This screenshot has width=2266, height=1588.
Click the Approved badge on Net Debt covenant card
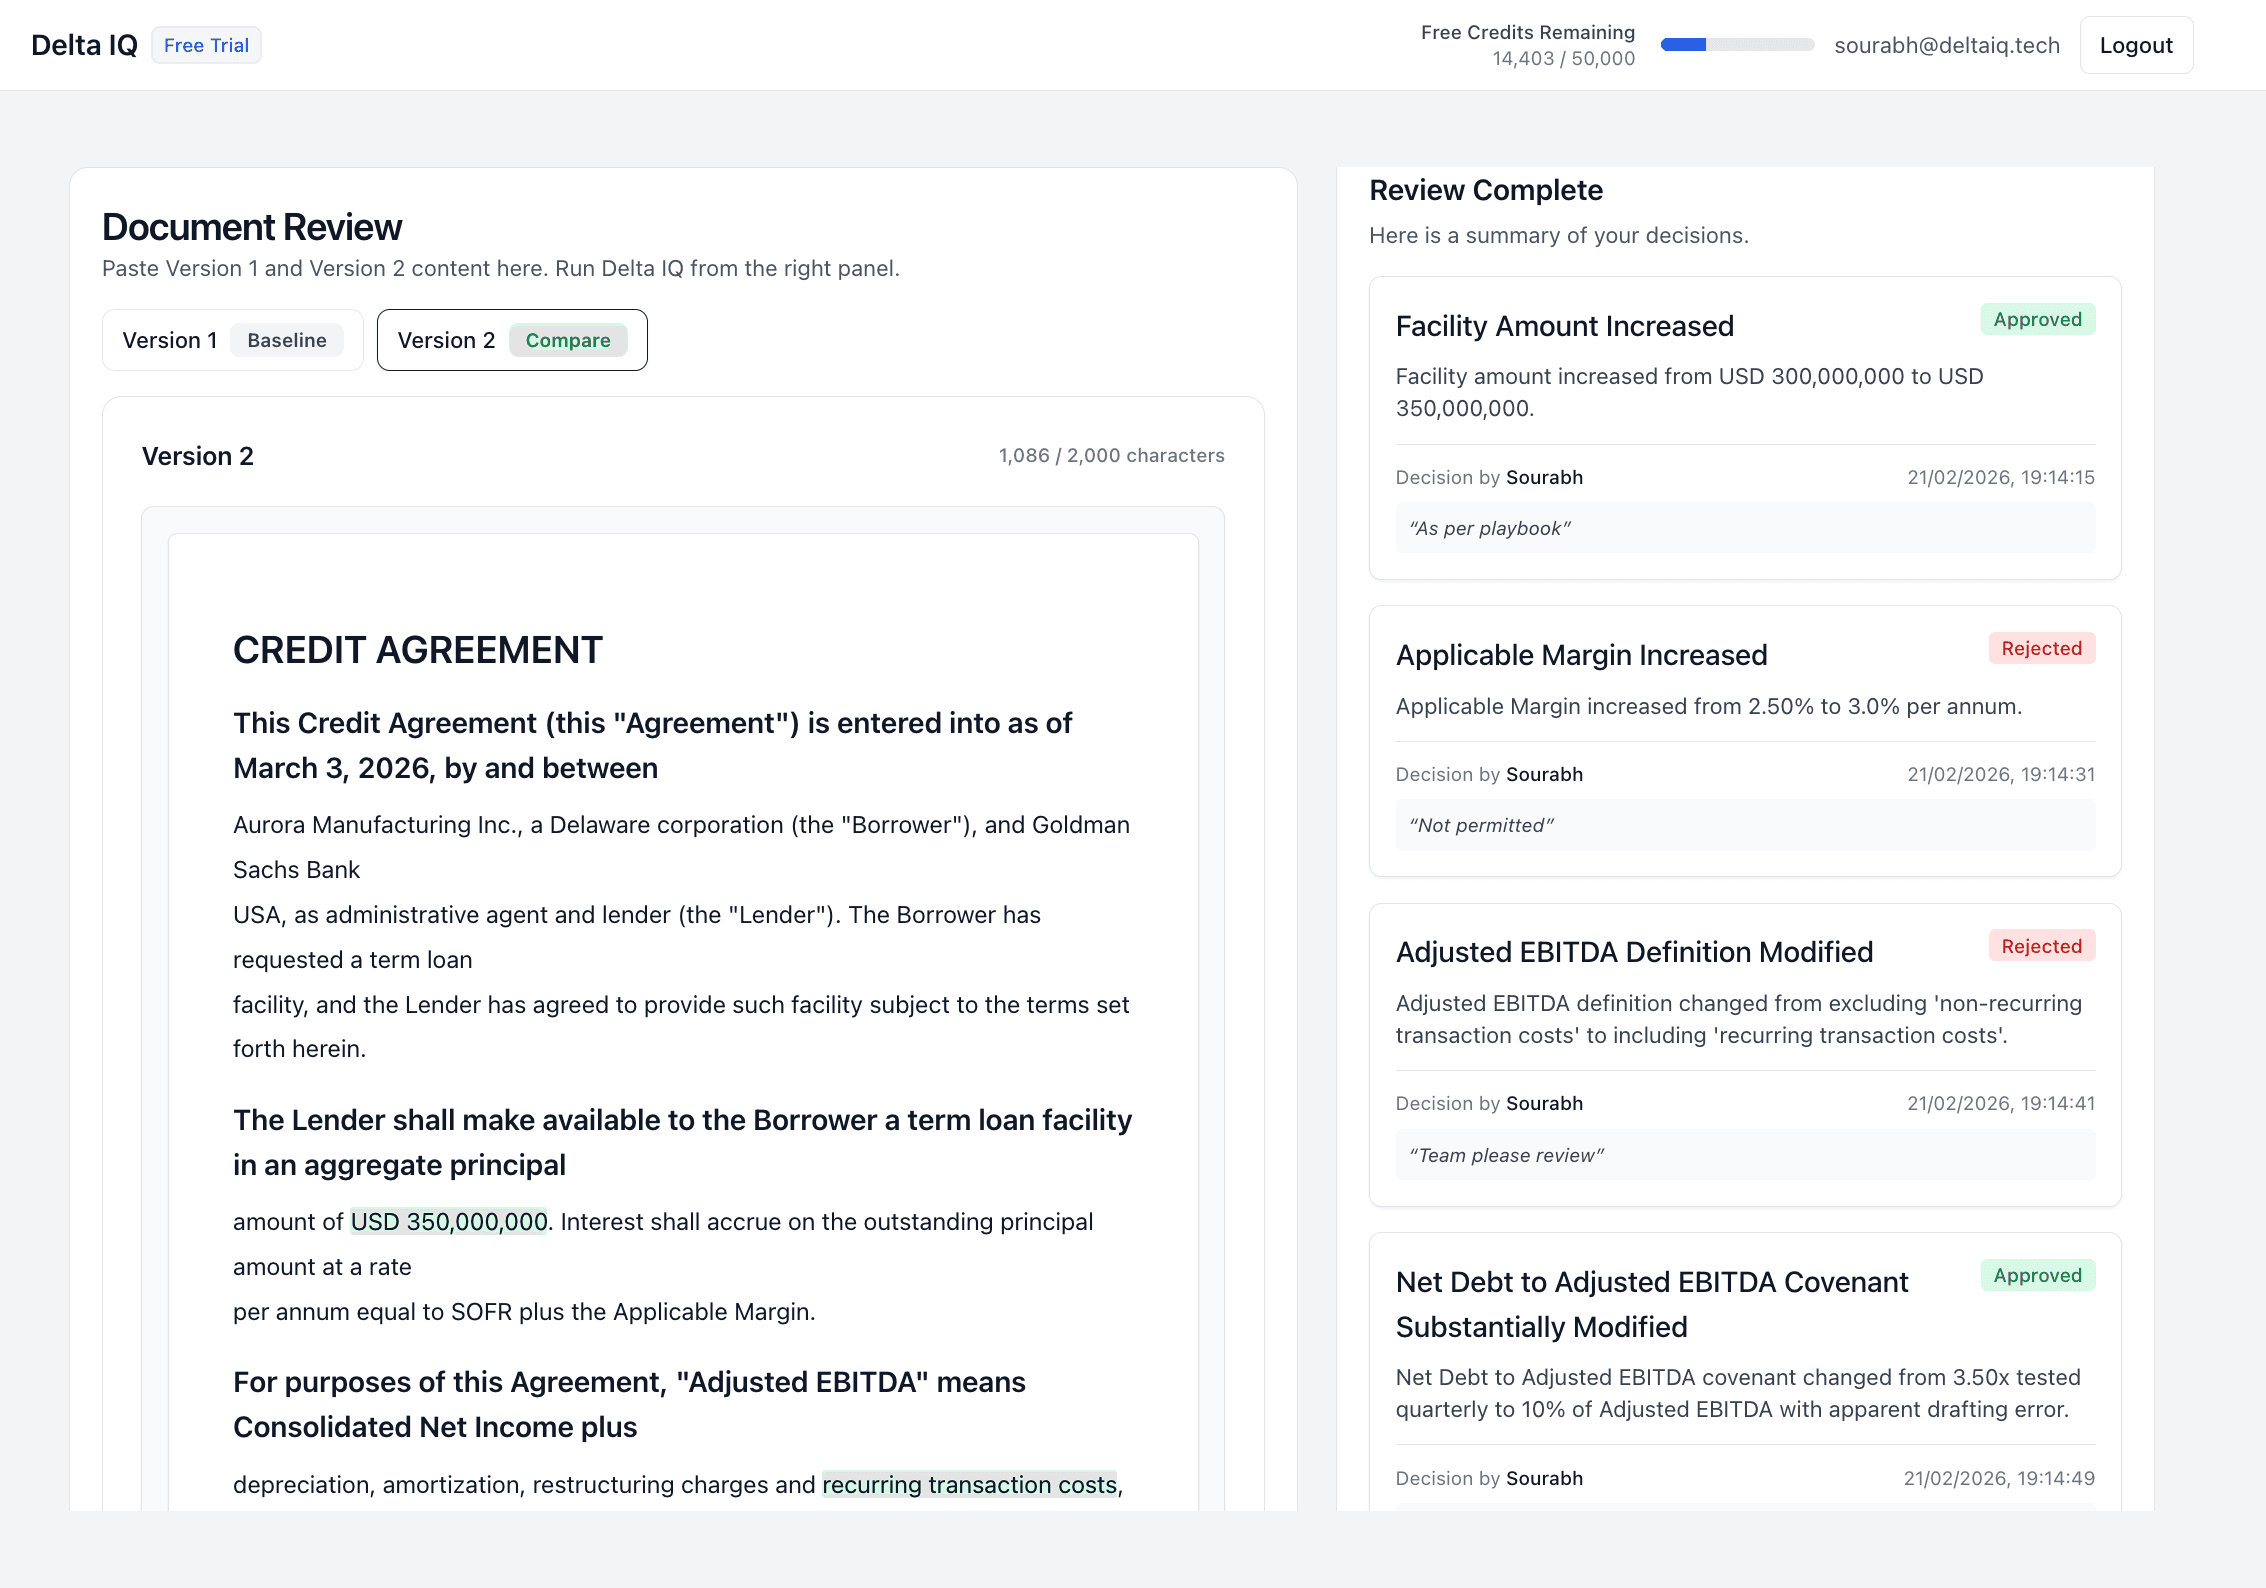tap(2038, 1275)
